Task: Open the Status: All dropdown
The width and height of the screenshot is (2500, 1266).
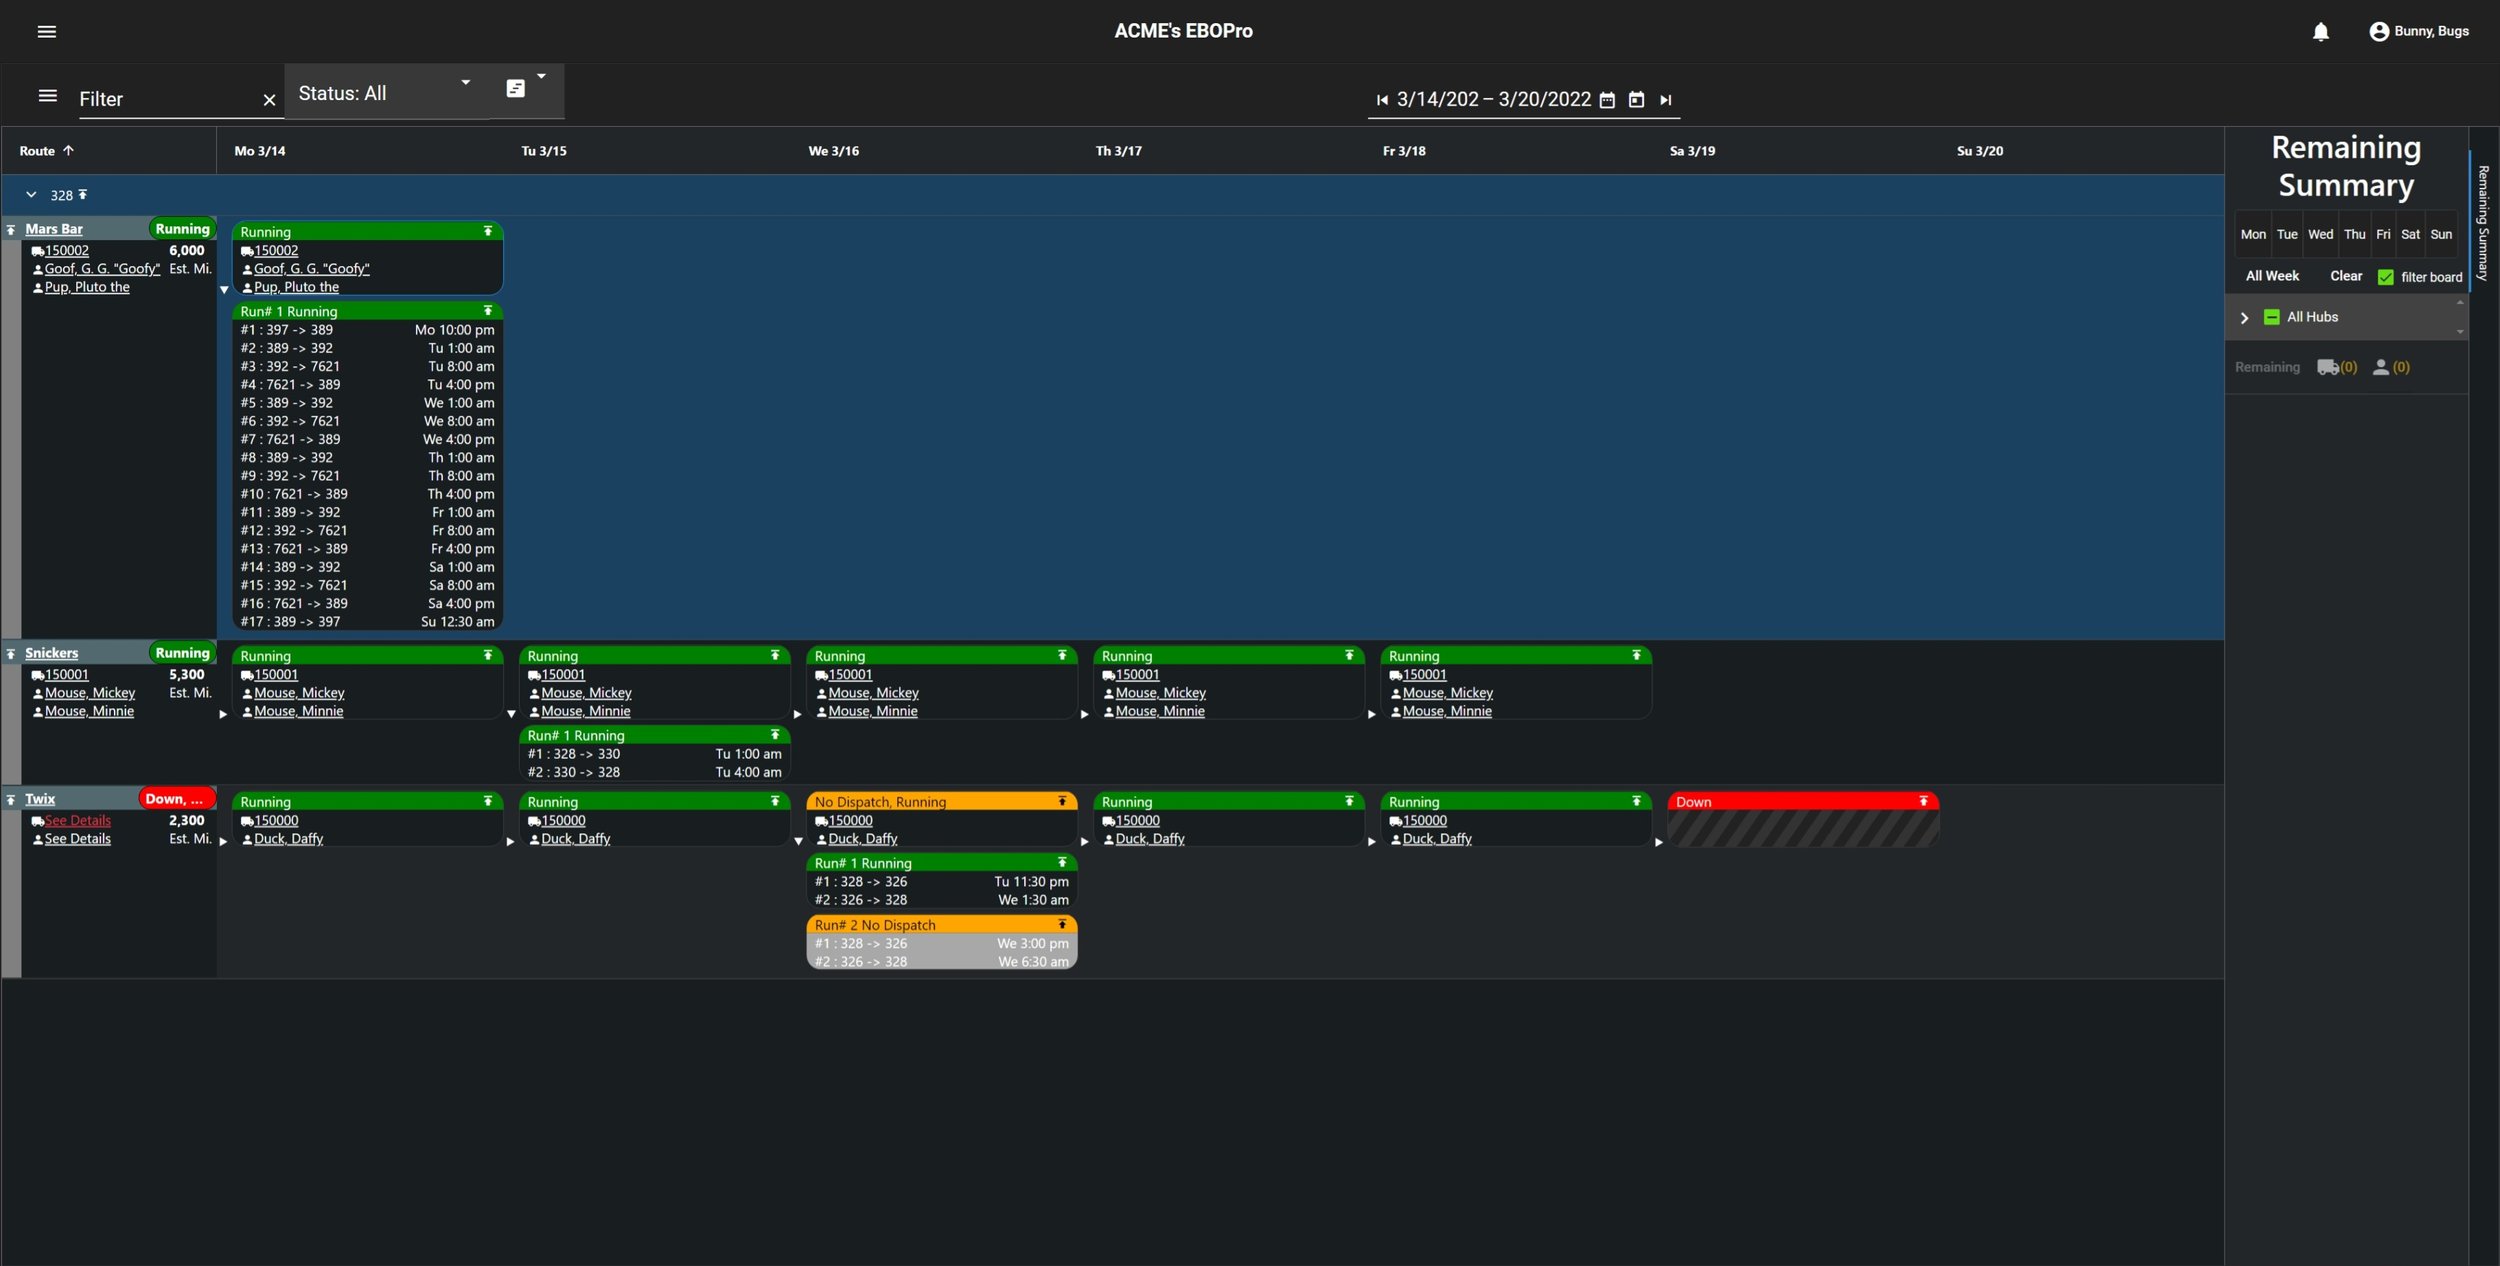Action: coord(386,93)
